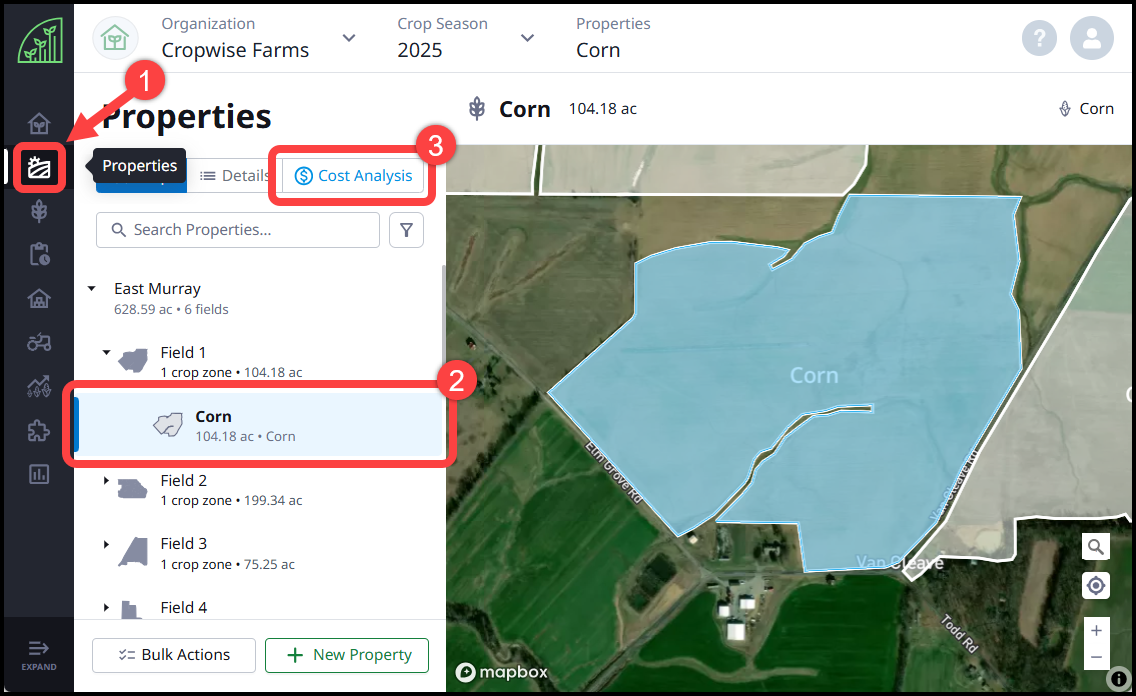Open the Cropwise Farms organization dropdown
The height and width of the screenshot is (696, 1136).
[348, 37]
